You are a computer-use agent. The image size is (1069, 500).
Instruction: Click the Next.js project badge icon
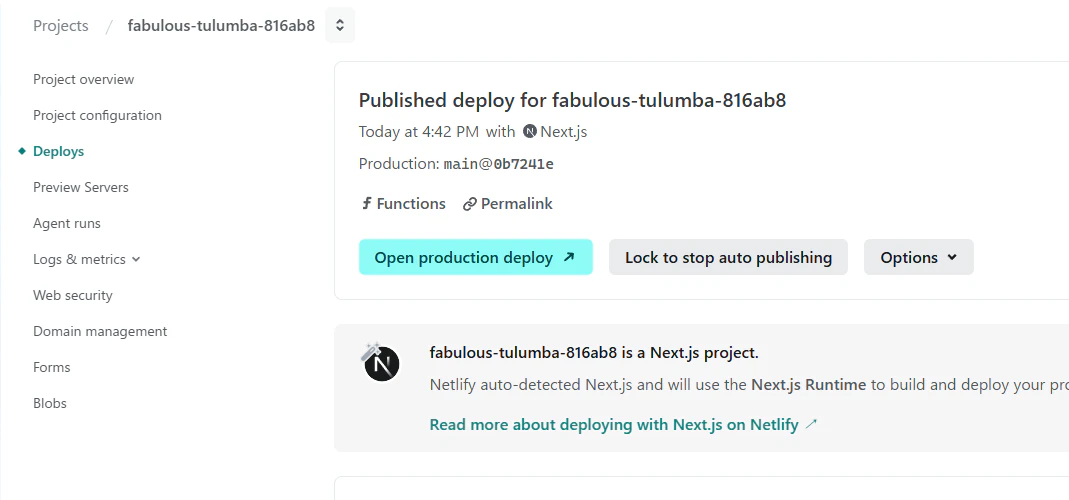[381, 362]
